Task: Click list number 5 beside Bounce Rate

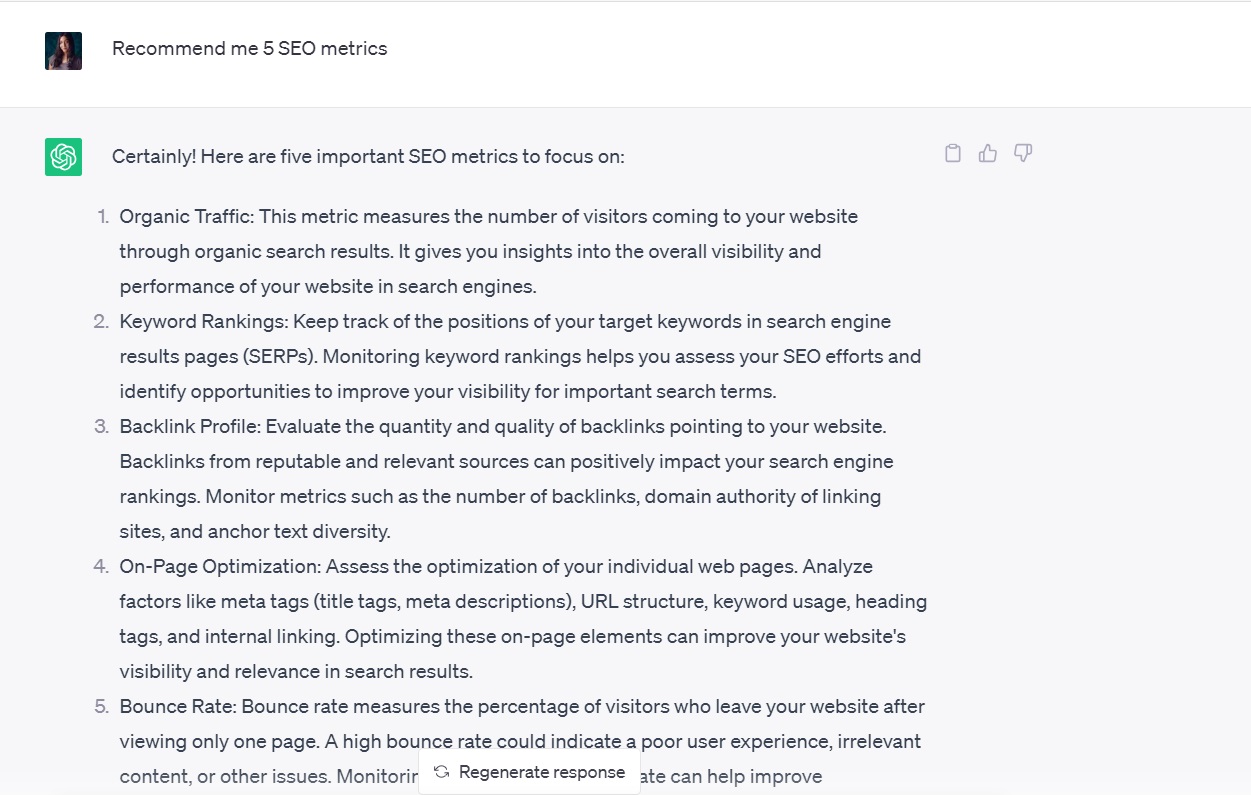Action: [101, 706]
